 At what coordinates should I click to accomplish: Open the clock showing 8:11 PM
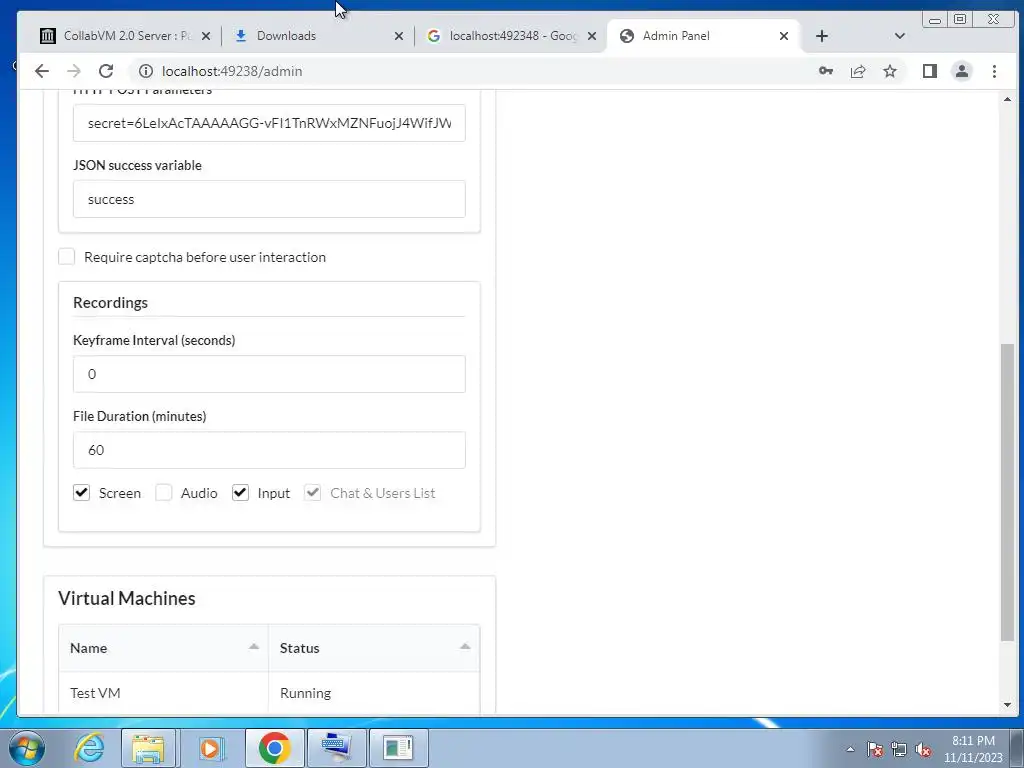point(973,749)
